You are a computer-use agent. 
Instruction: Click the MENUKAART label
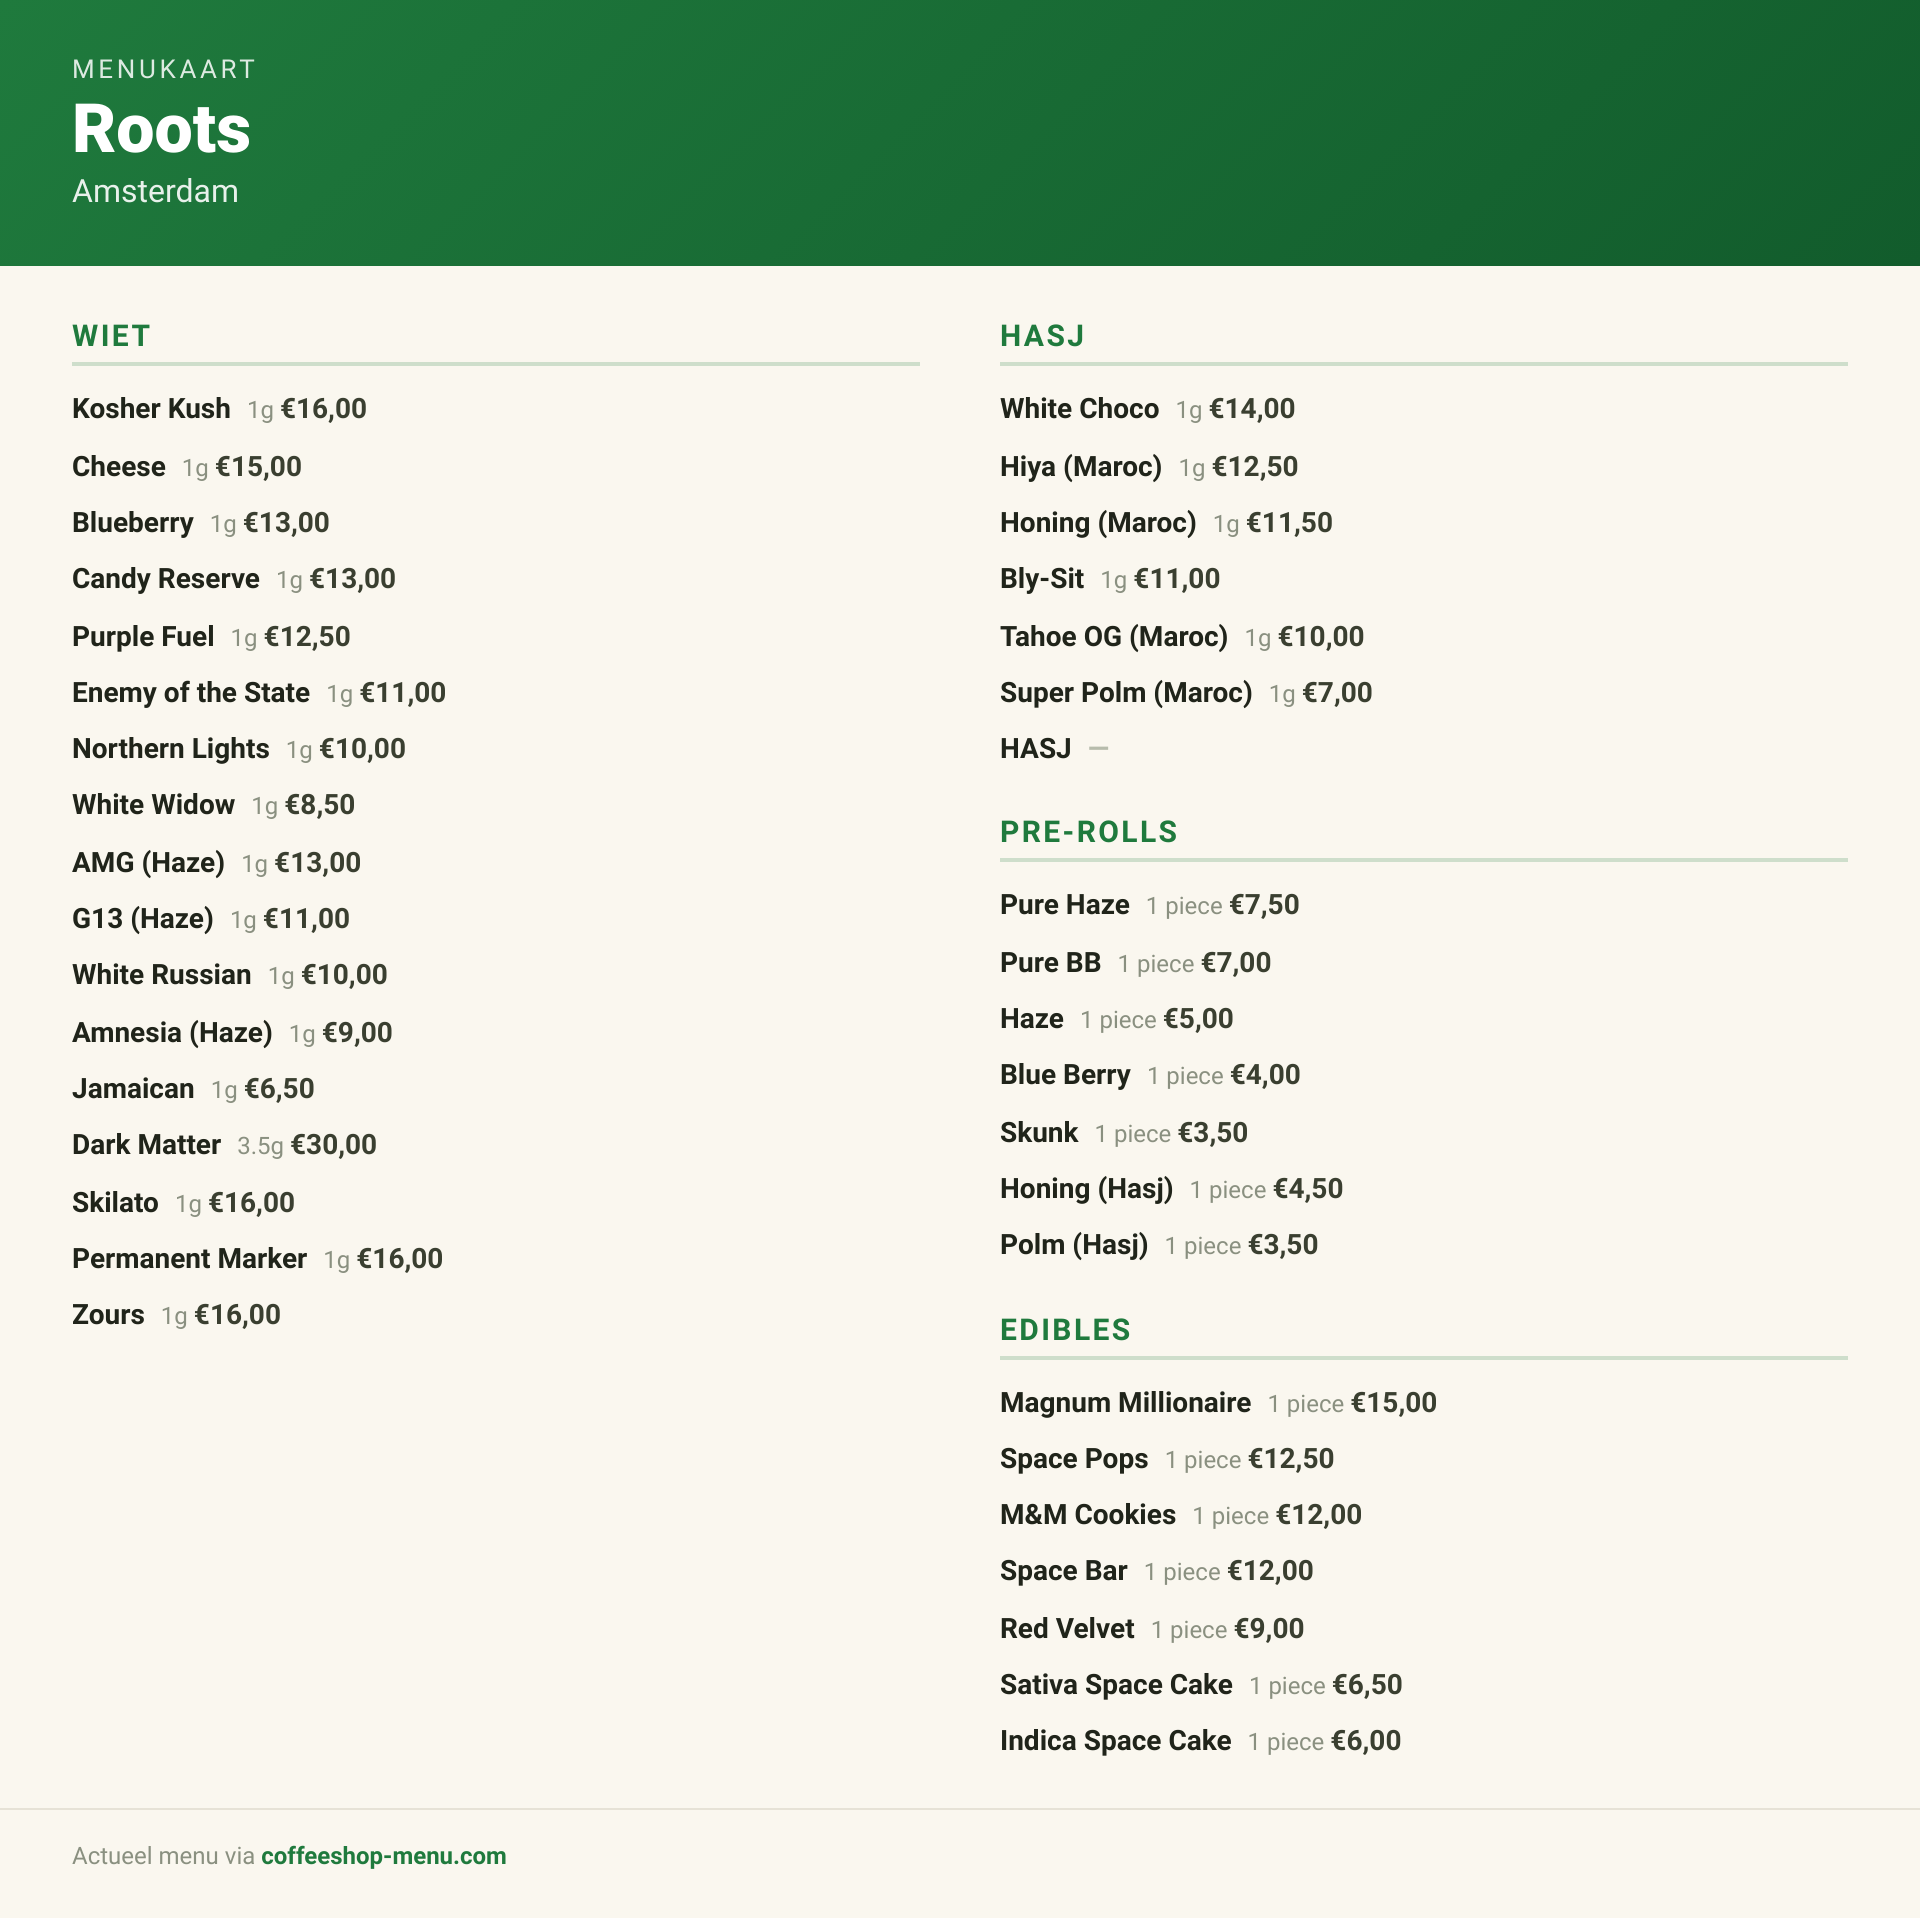pyautogui.click(x=164, y=69)
